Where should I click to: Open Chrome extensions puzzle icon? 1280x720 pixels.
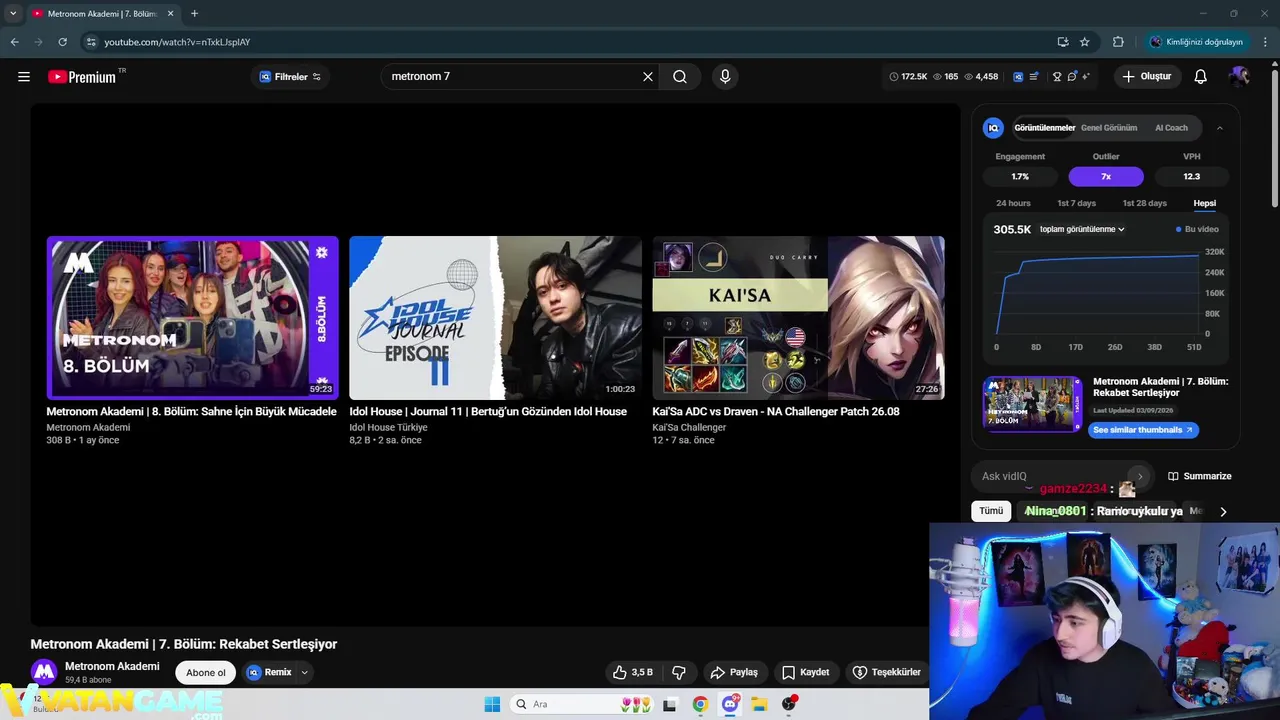(x=1118, y=42)
